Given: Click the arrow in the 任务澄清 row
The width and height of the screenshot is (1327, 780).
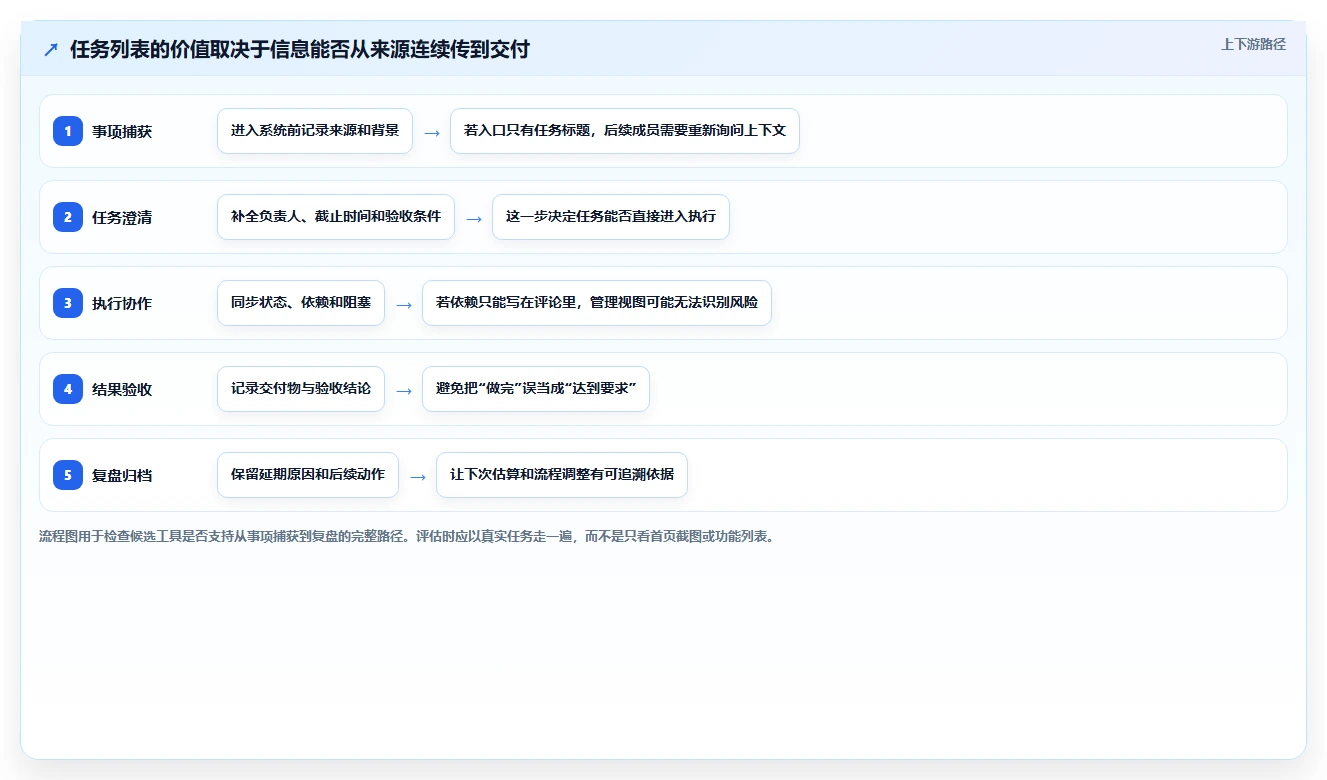Looking at the screenshot, I should [474, 218].
